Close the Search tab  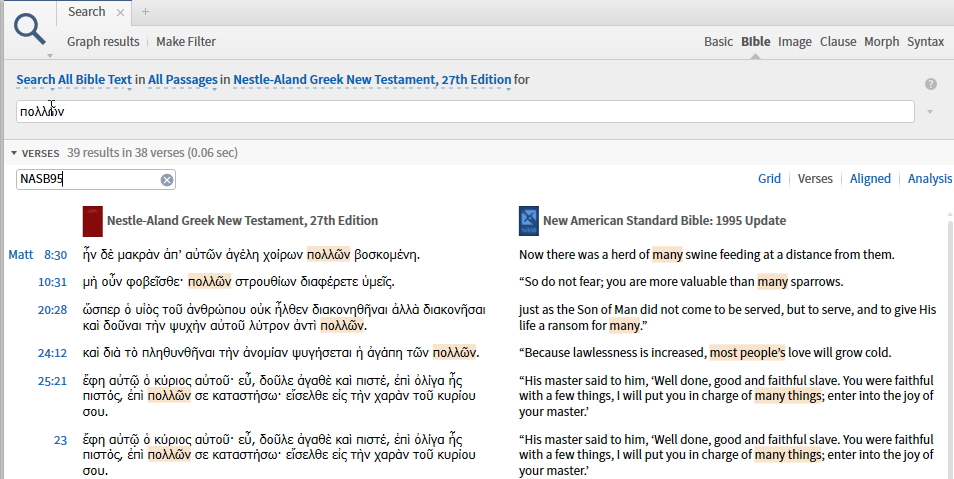(120, 12)
